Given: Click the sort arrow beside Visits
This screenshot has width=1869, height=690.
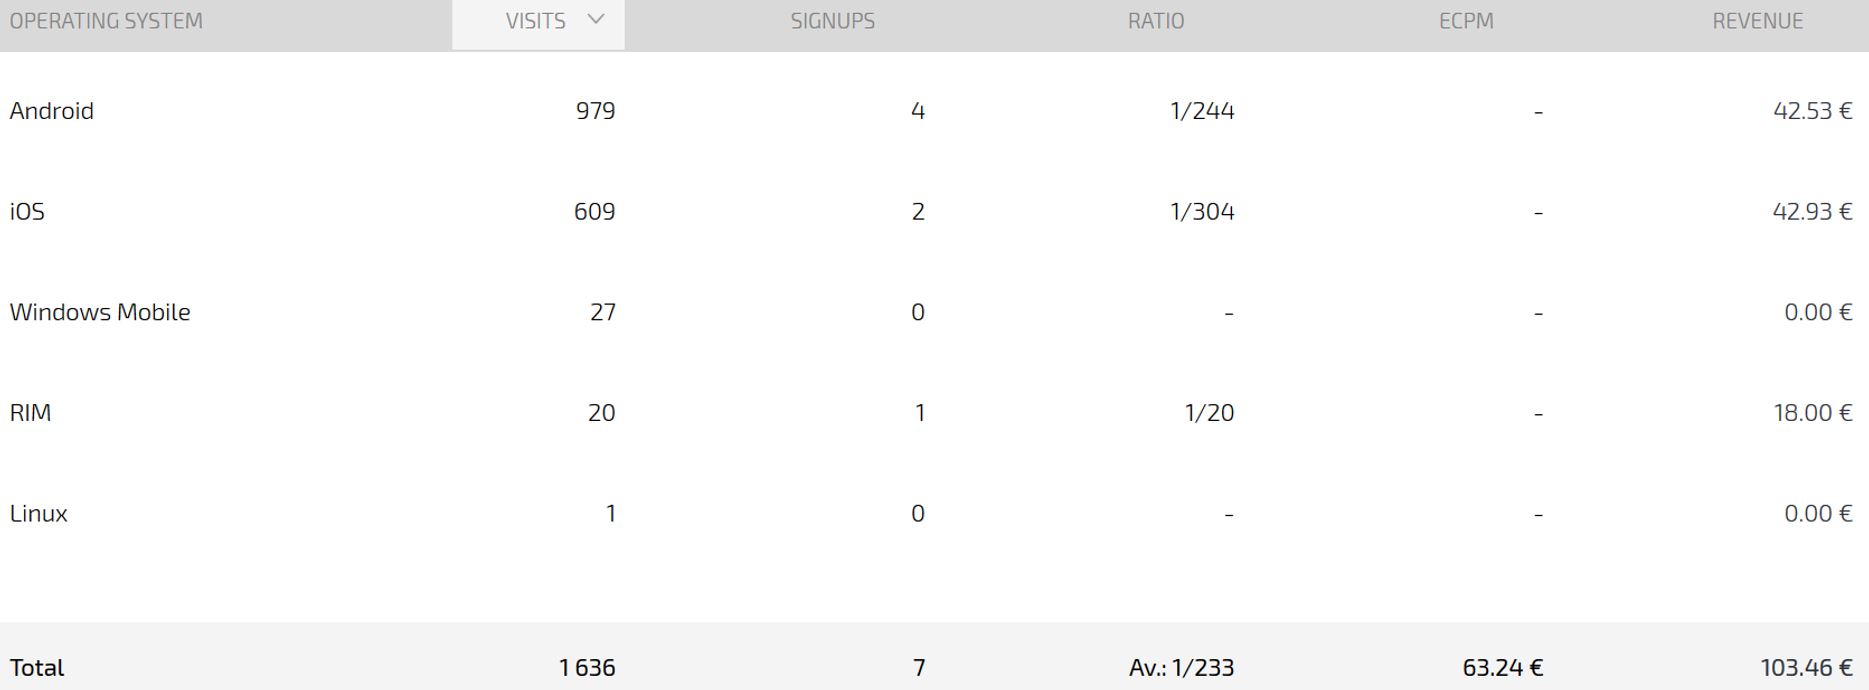Looking at the screenshot, I should click(x=596, y=19).
